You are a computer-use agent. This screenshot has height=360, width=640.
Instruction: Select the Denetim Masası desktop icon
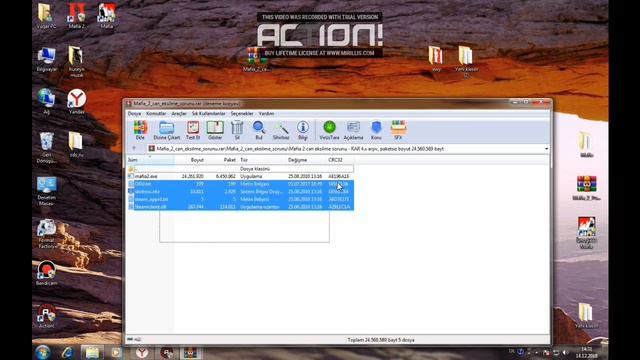47,191
